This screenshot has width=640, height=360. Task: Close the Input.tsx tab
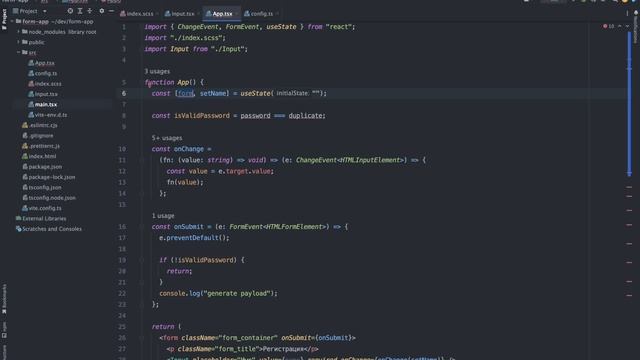click(x=199, y=14)
